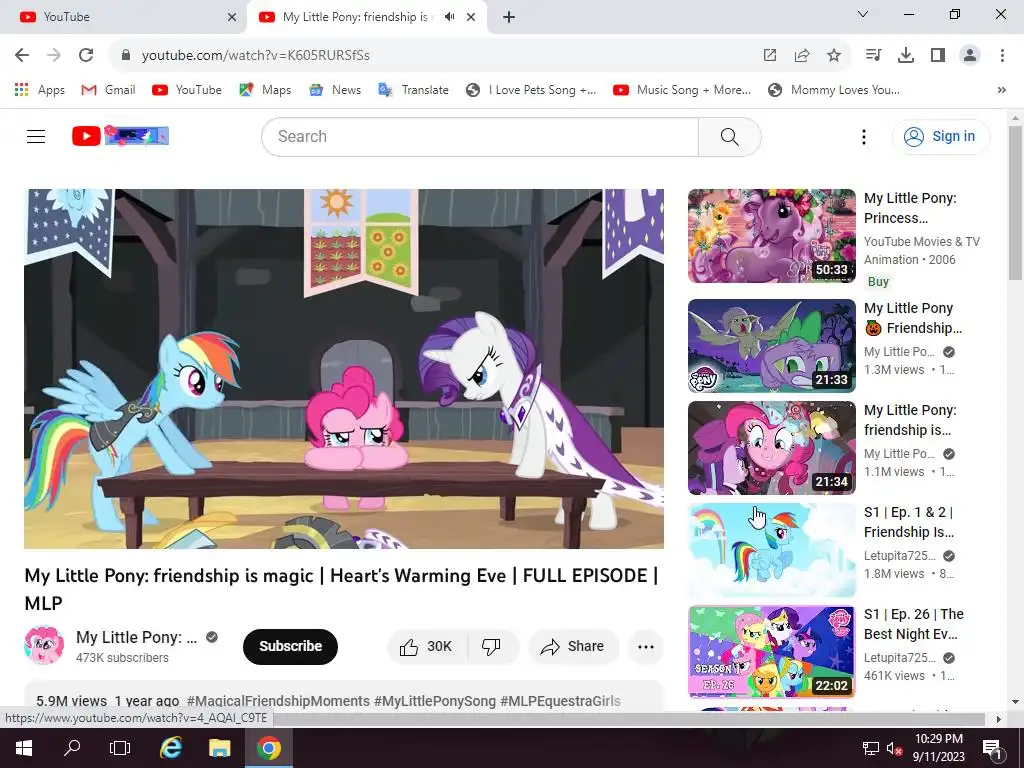Open the 21:33 Friendship video thumbnail
Viewport: 1024px width, 768px height.
tap(772, 345)
